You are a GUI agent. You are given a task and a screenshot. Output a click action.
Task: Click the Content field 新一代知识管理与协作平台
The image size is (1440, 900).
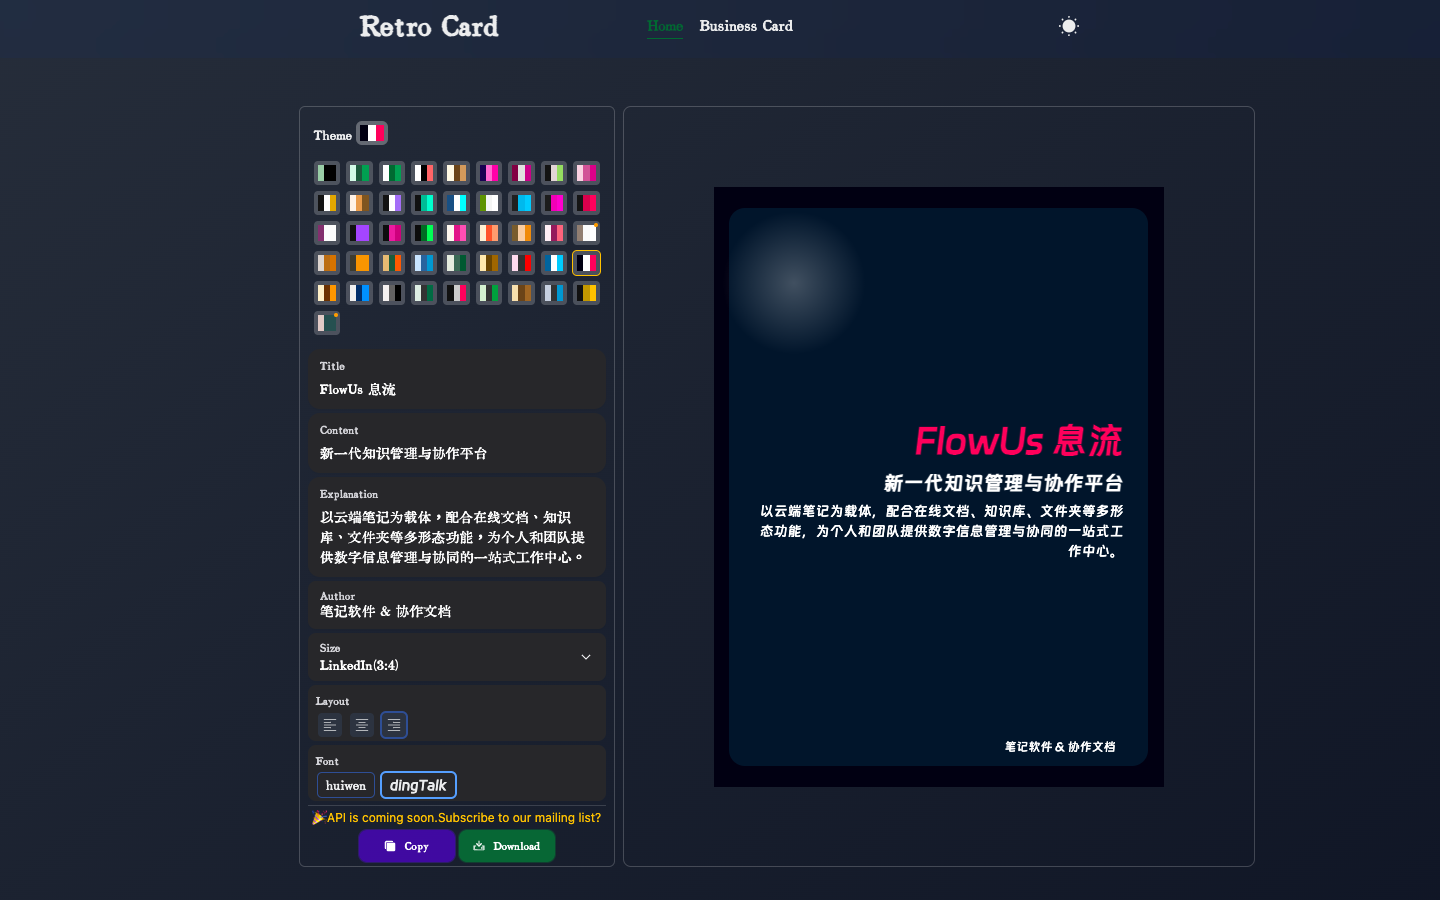(x=457, y=443)
